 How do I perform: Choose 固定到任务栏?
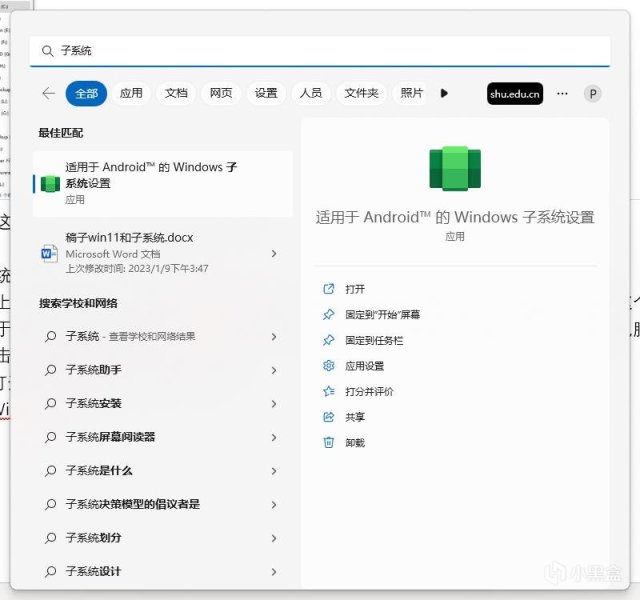pyautogui.click(x=374, y=340)
